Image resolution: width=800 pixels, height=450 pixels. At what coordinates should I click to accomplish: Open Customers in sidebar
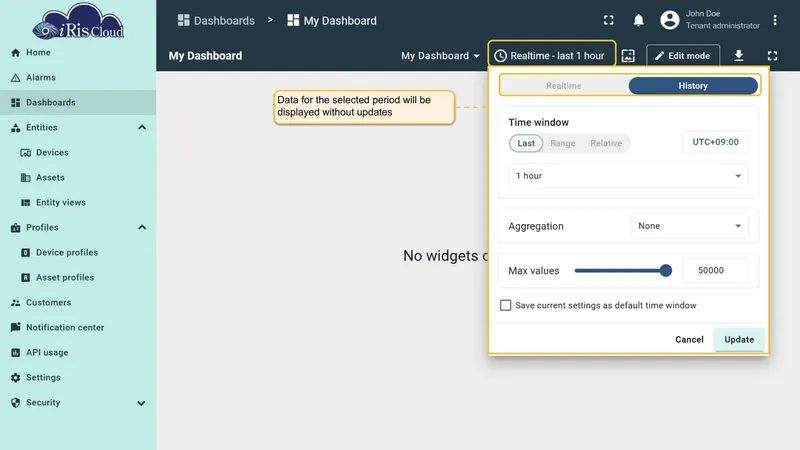[x=78, y=303]
